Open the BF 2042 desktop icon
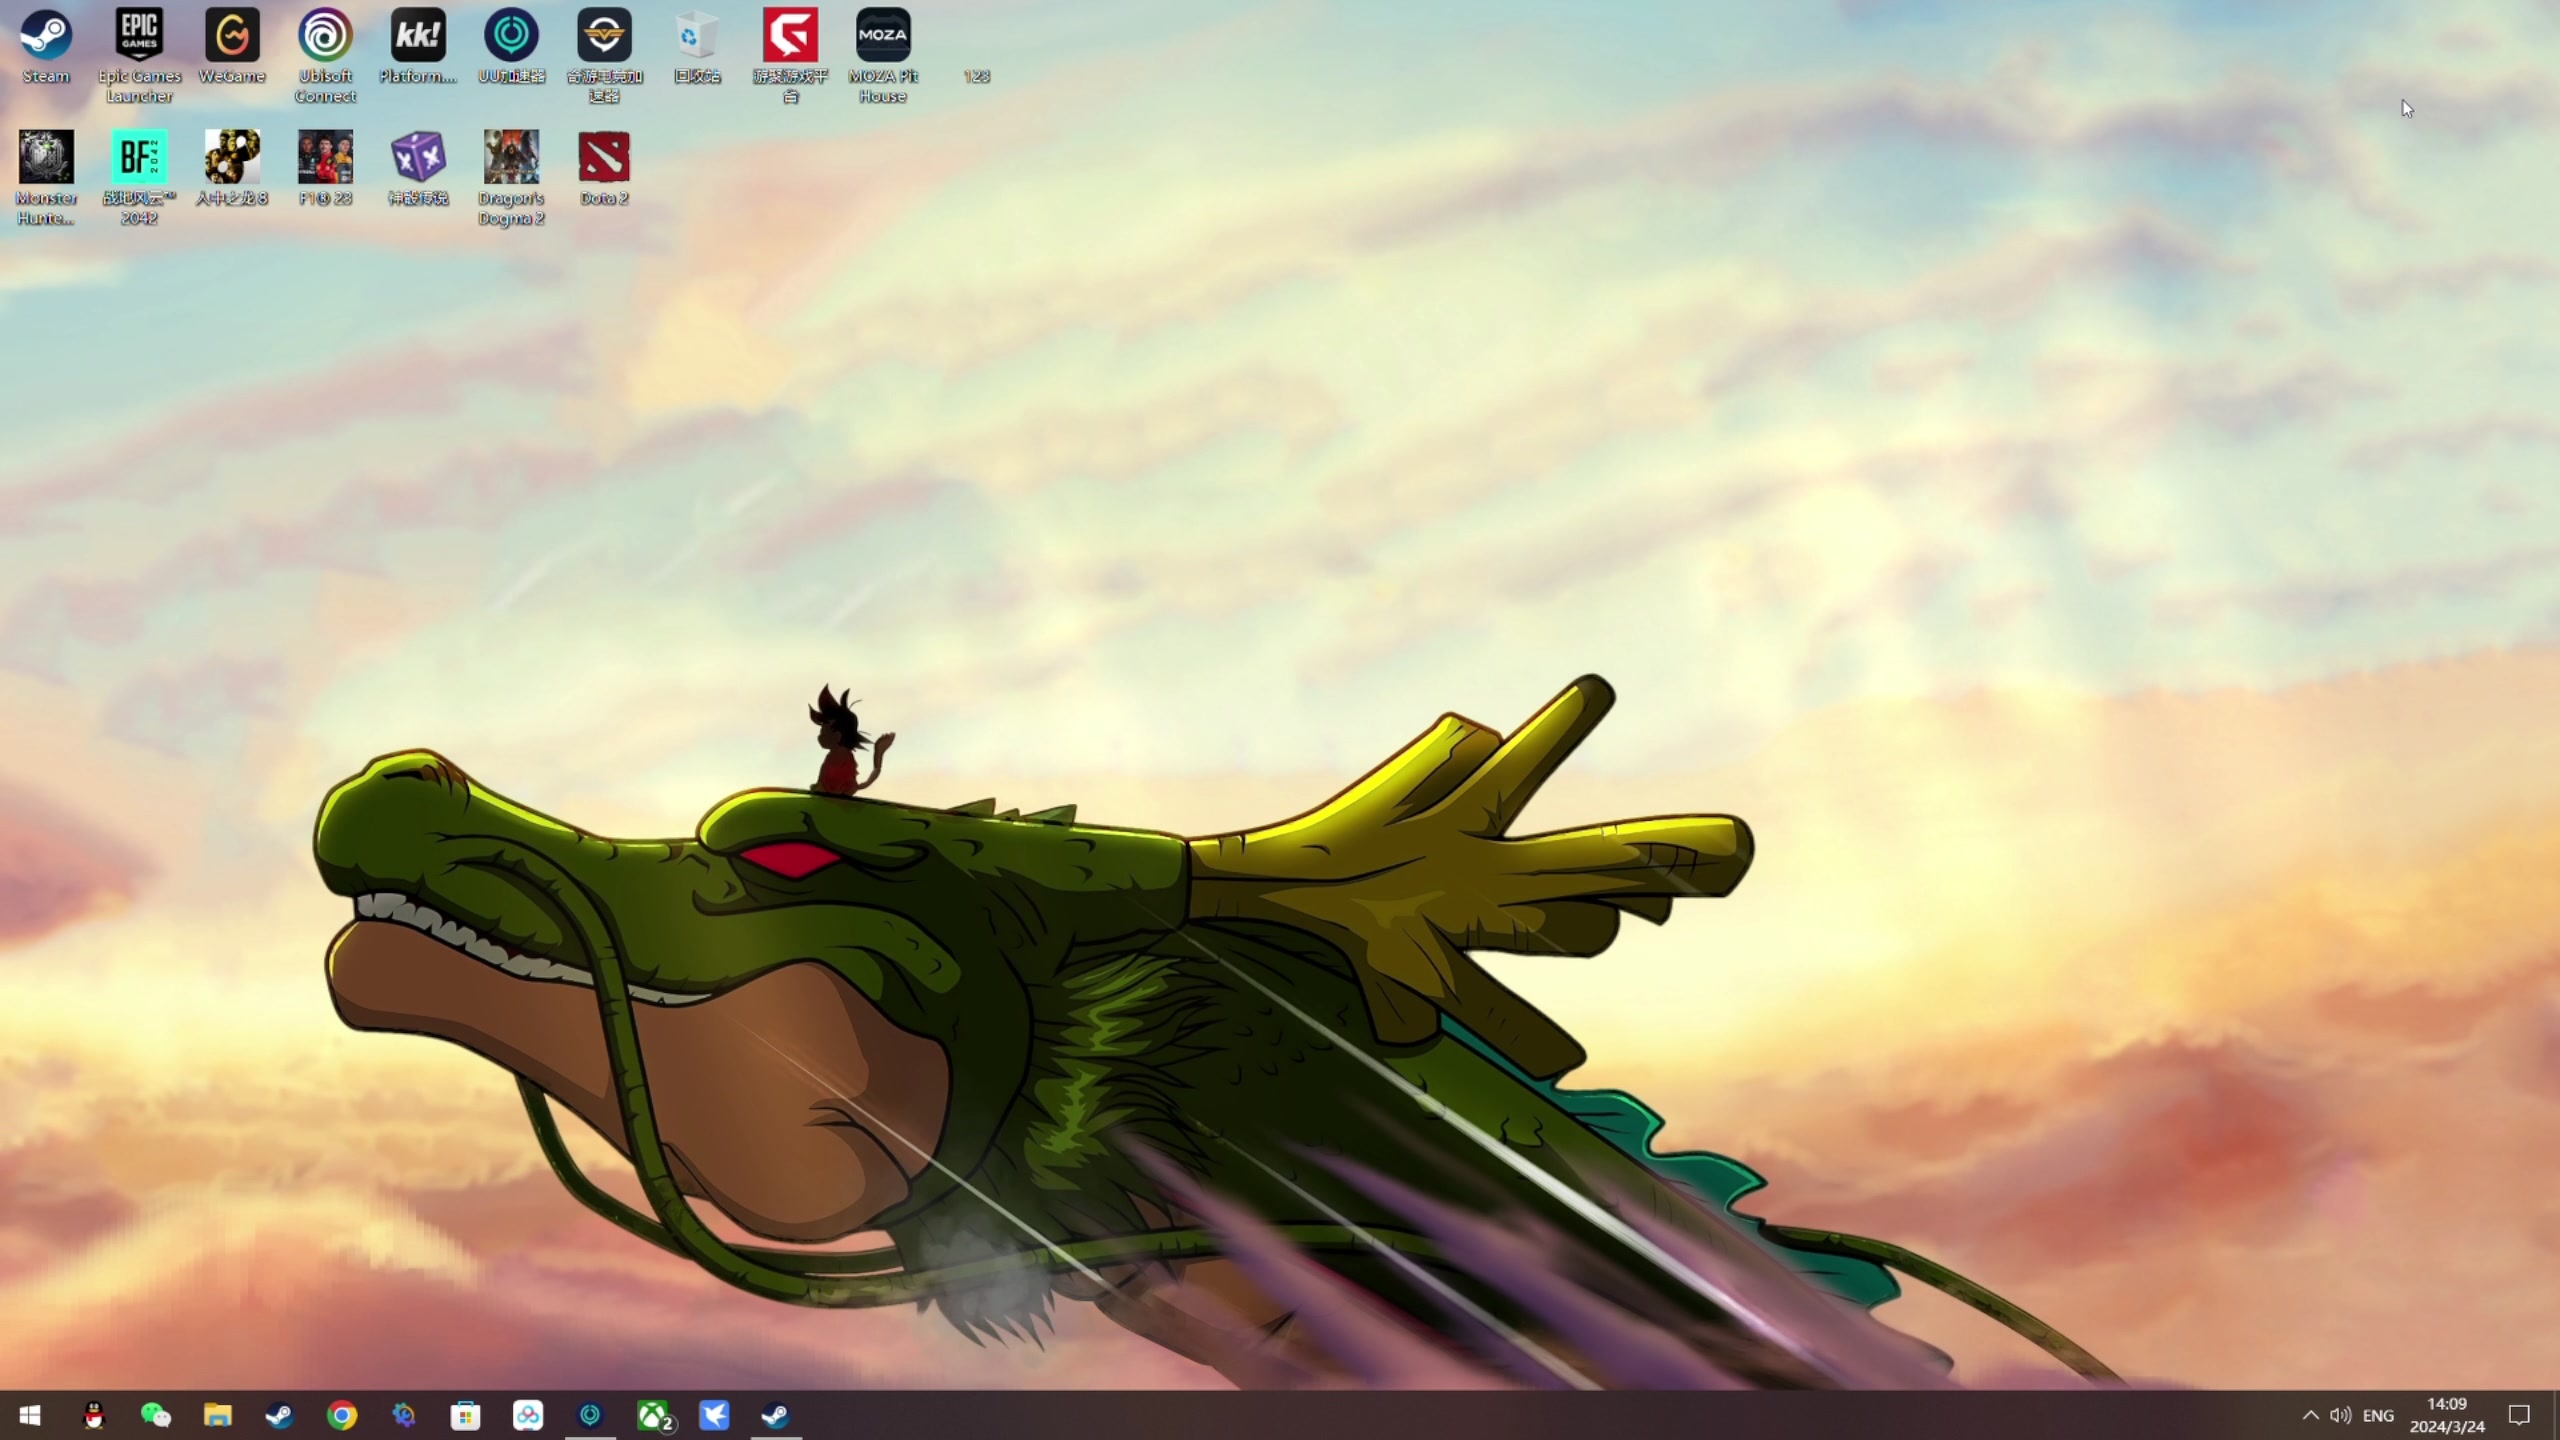The image size is (2560, 1440). (x=139, y=158)
